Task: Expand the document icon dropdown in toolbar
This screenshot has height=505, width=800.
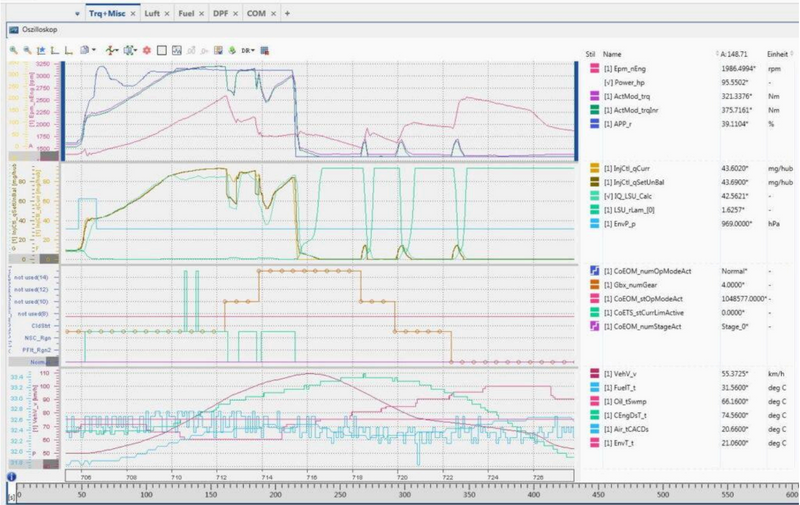Action: [x=94, y=49]
